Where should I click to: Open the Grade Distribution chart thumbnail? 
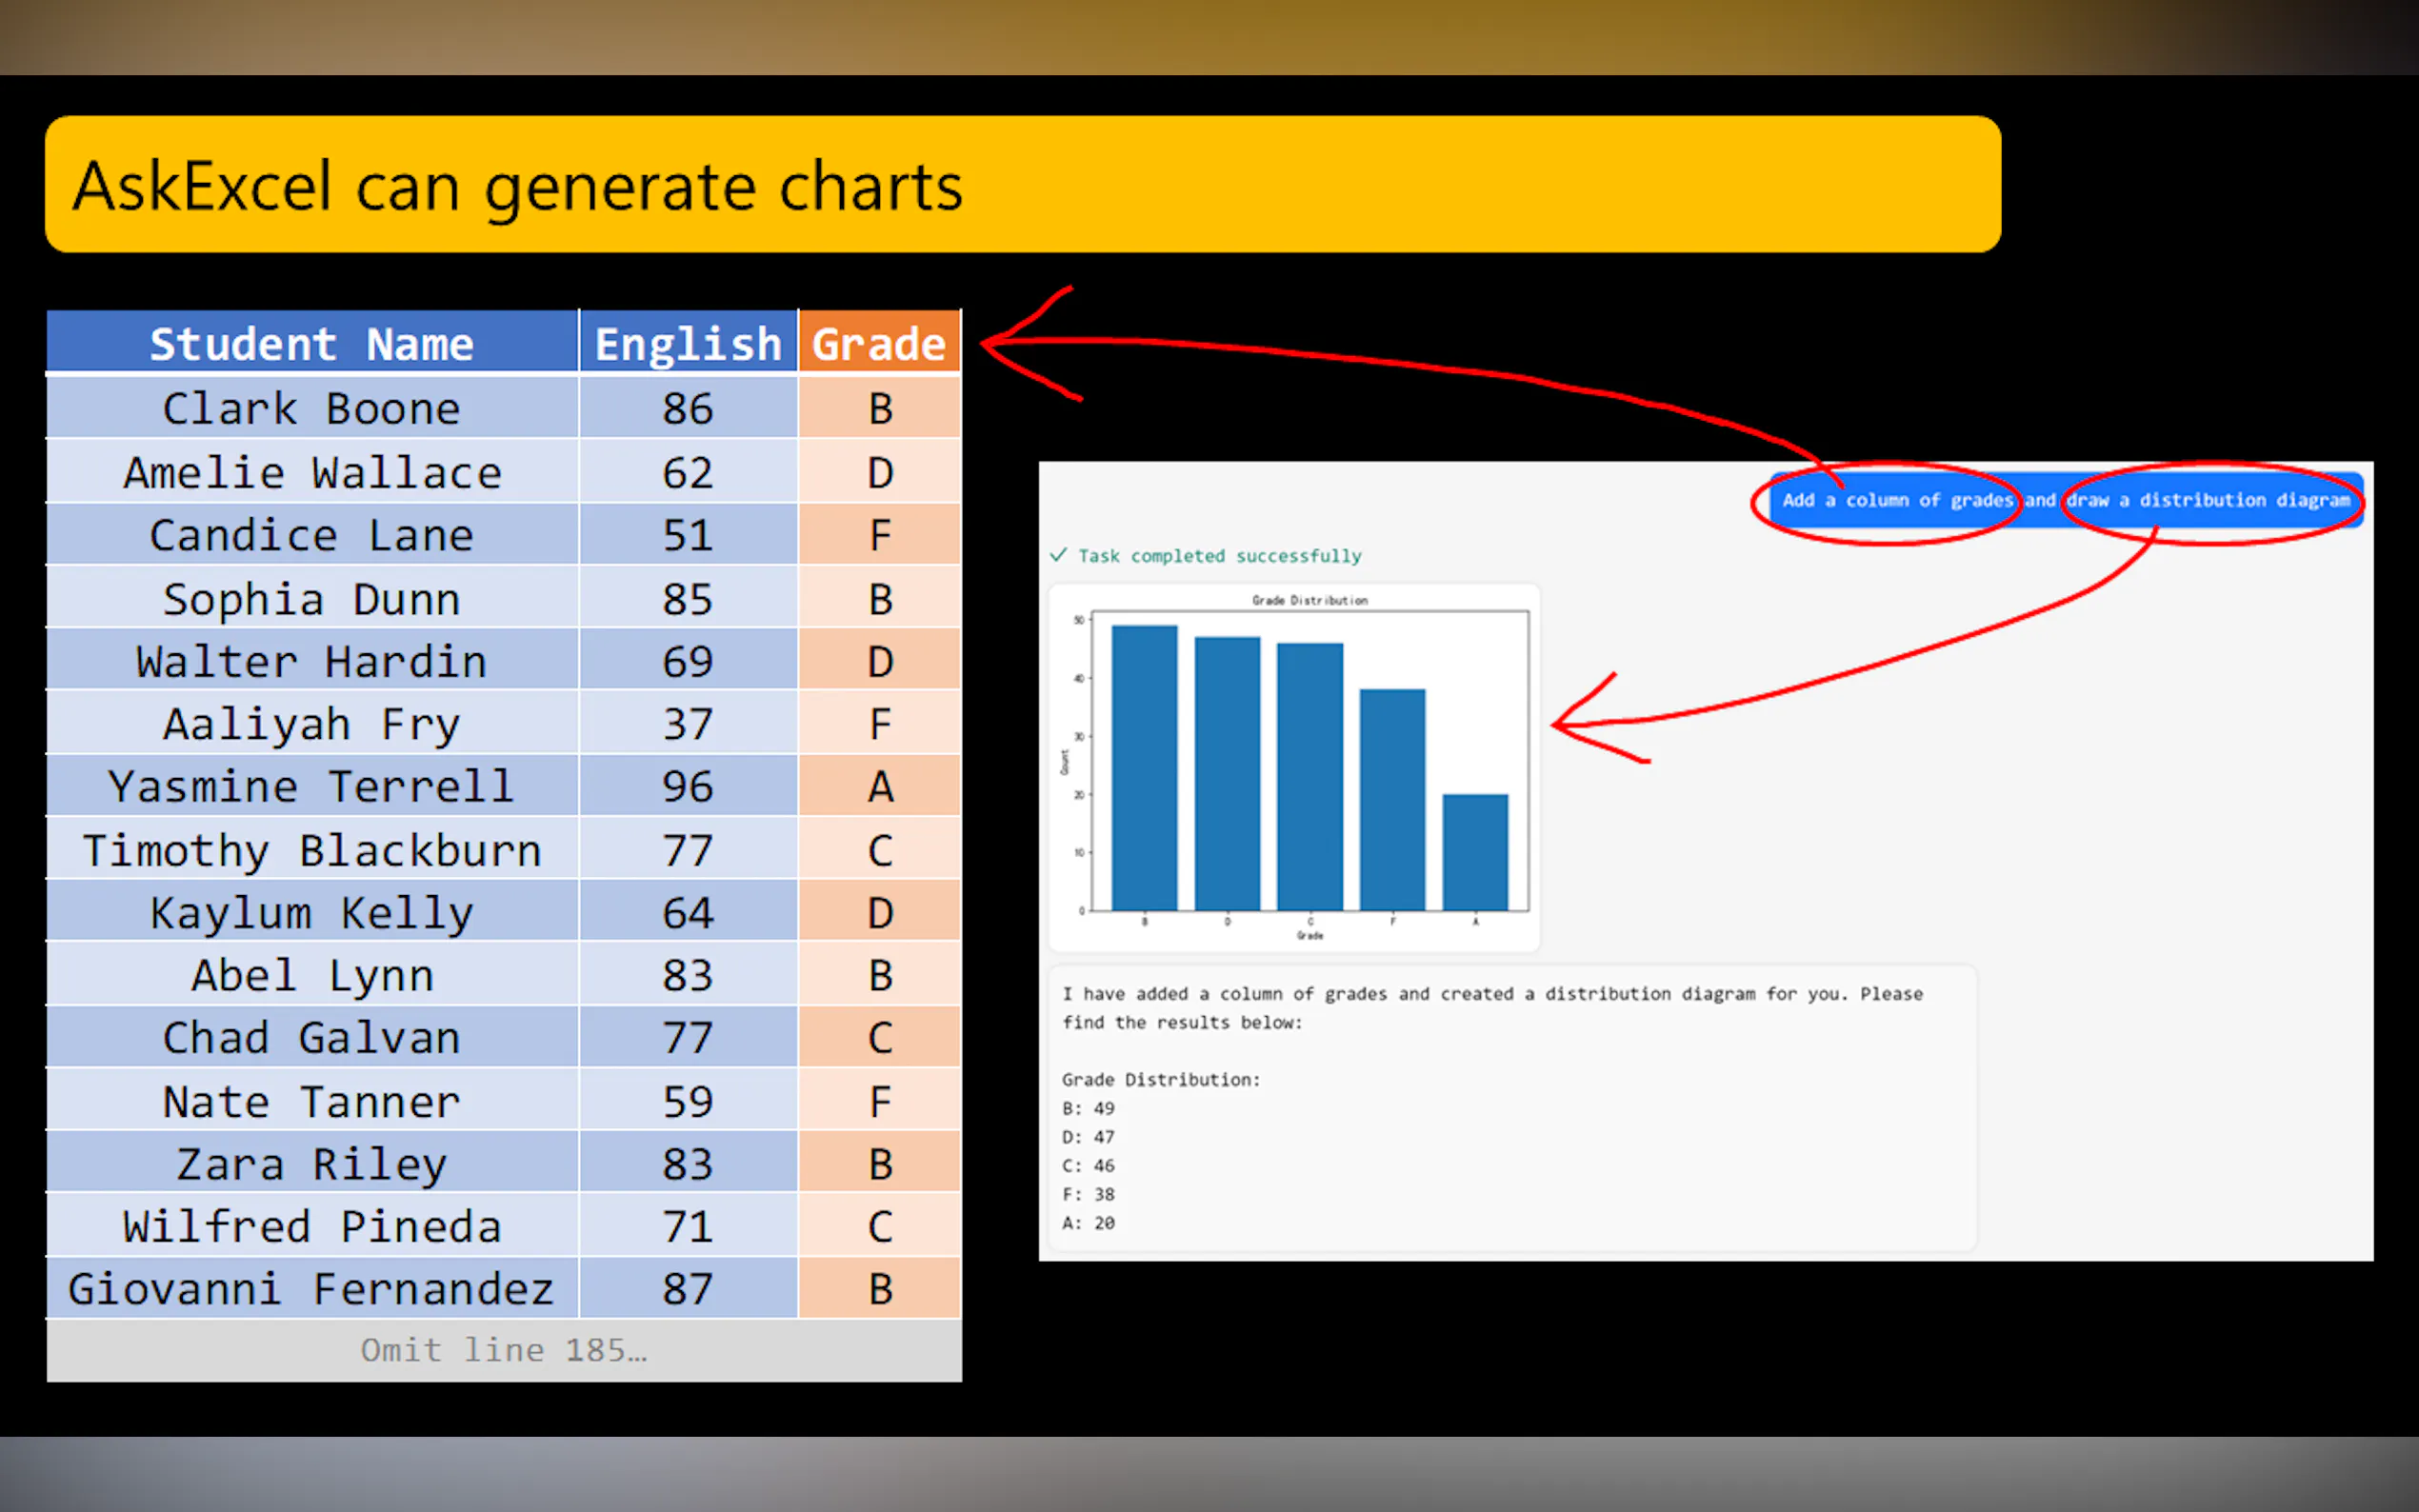[1294, 767]
